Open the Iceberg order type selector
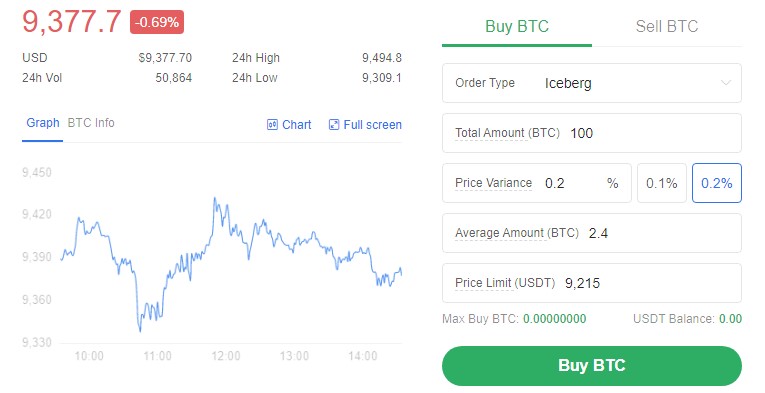This screenshot has height=393, width=765. tap(592, 83)
